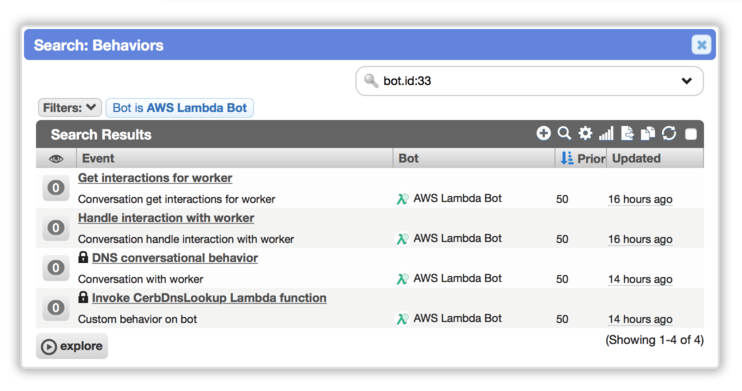The width and height of the screenshot is (742, 391).
Task: Click the copy pages icon in toolbar
Action: coord(648,133)
